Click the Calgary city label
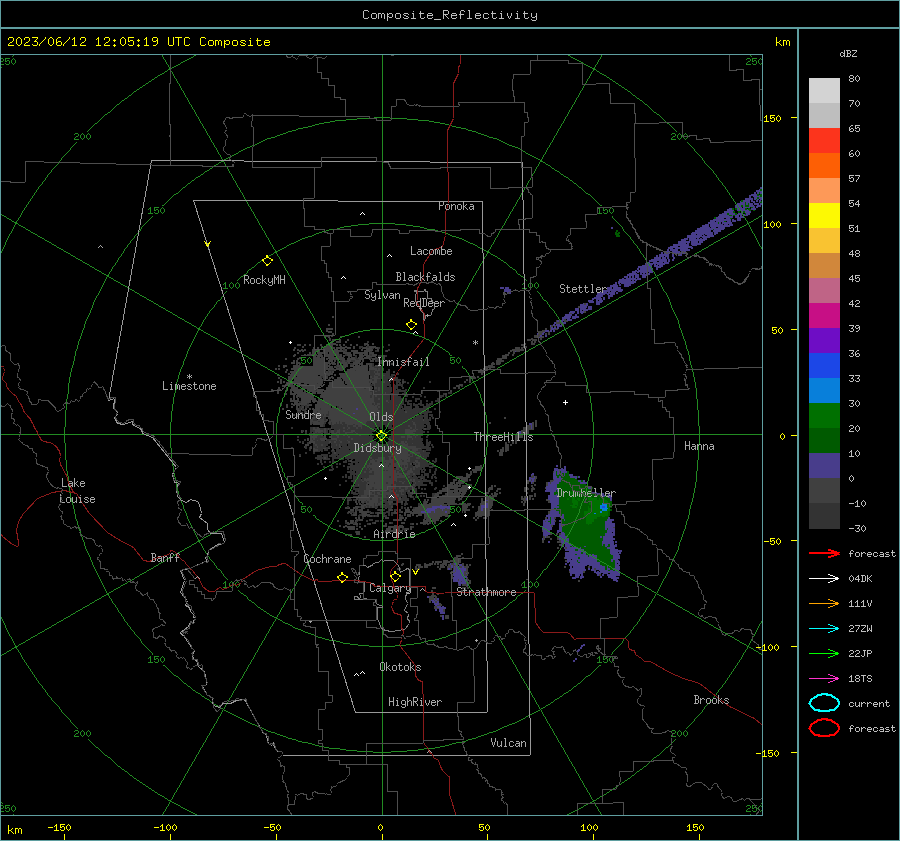The width and height of the screenshot is (900, 841). pyautogui.click(x=390, y=588)
